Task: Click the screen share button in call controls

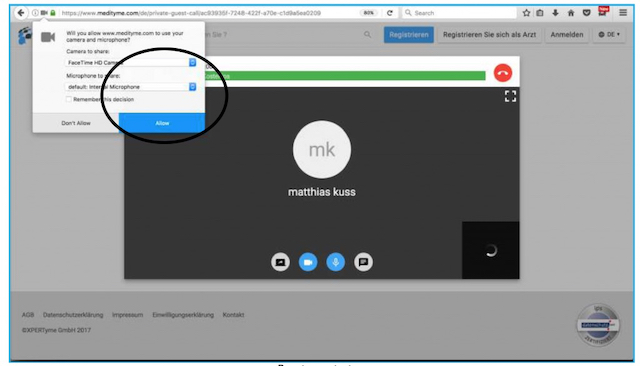Action: (280, 262)
